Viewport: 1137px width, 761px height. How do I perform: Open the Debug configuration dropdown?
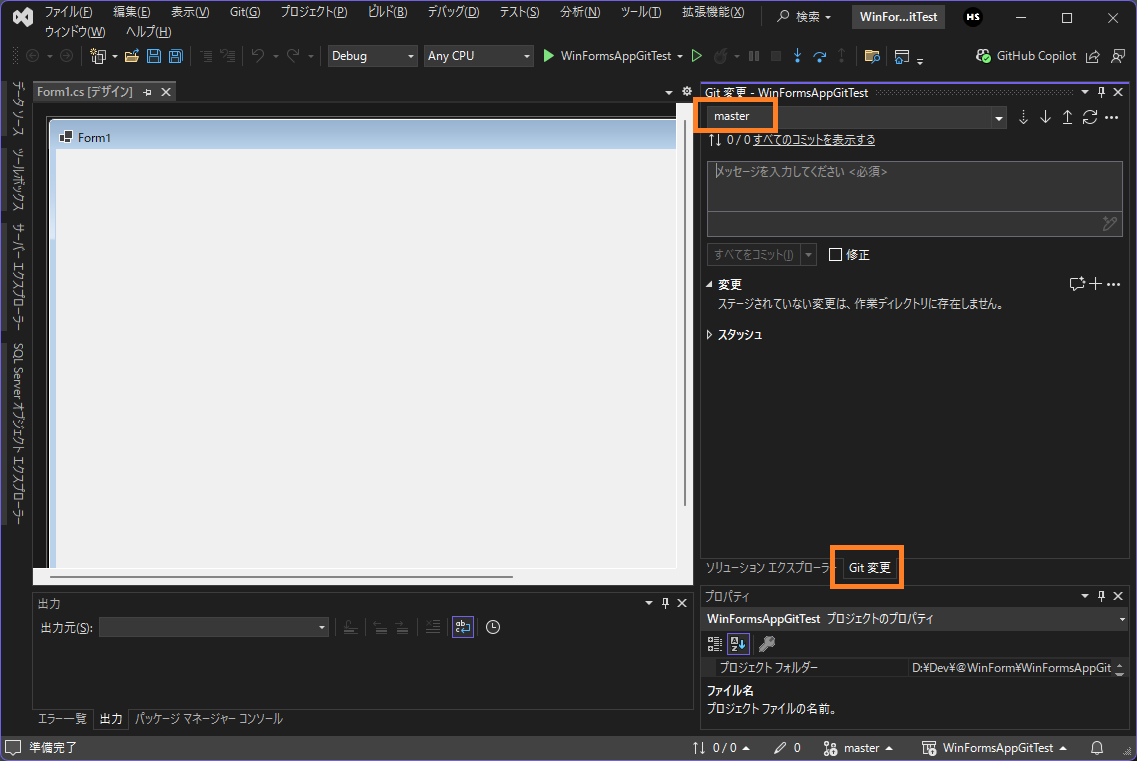pyautogui.click(x=372, y=56)
